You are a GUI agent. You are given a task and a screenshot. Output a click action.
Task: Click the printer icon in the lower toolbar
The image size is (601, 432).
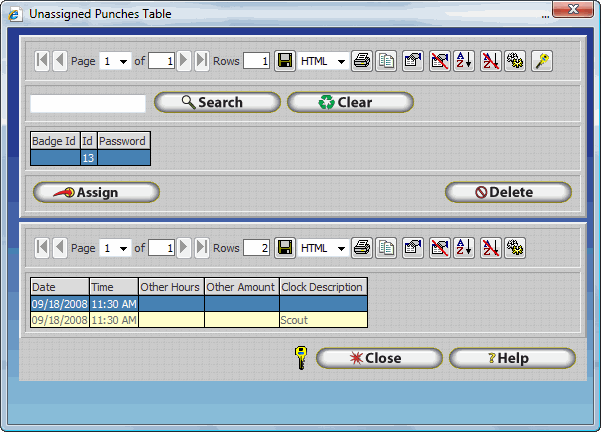tap(361, 247)
